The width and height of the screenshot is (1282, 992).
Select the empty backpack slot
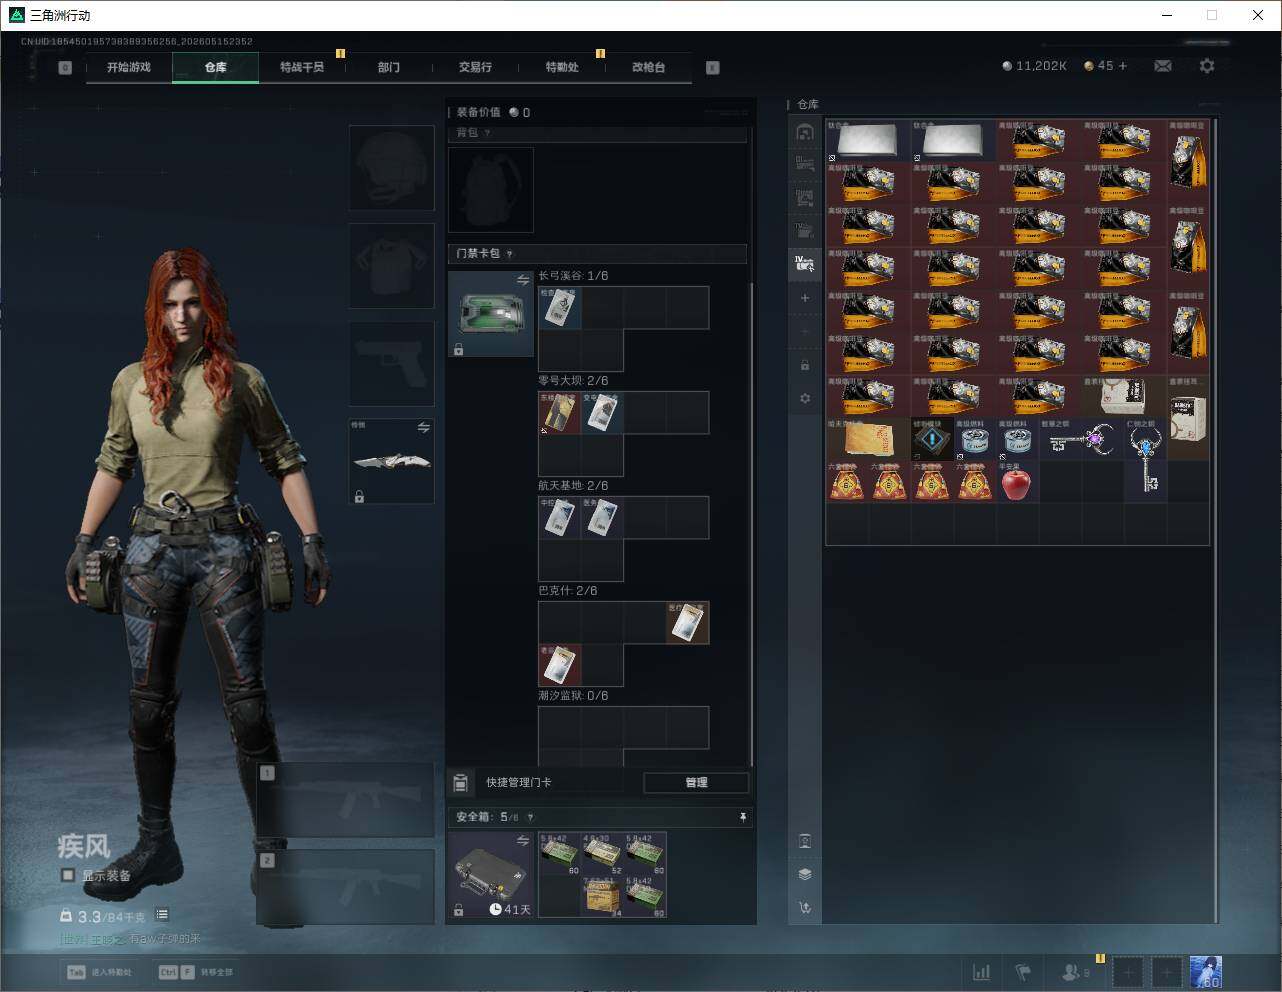491,190
